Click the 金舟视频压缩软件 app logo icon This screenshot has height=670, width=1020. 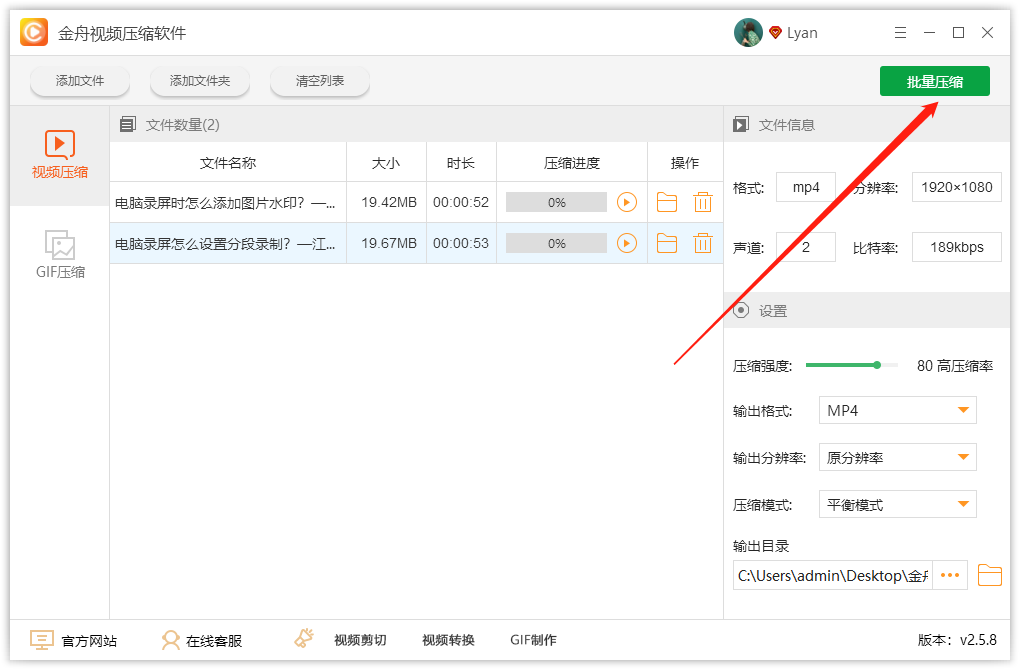(x=34, y=32)
